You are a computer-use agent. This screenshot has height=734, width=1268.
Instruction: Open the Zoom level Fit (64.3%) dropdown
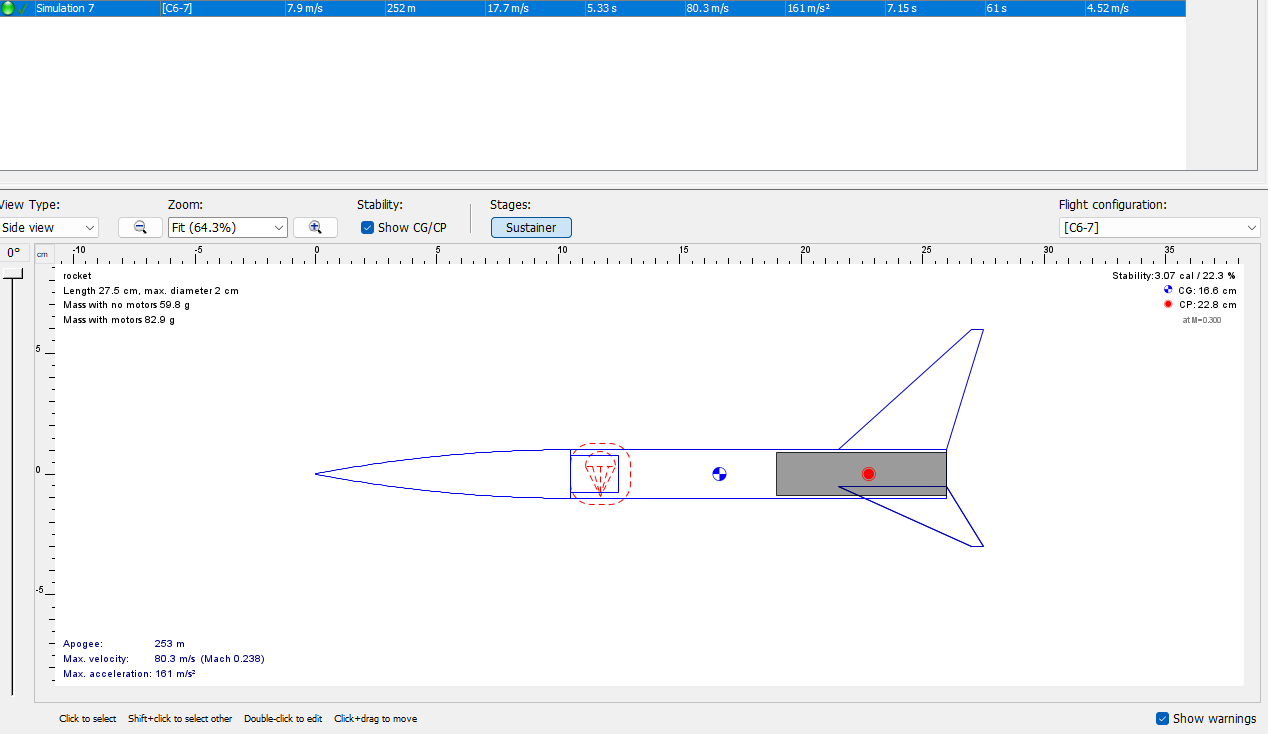click(x=228, y=227)
